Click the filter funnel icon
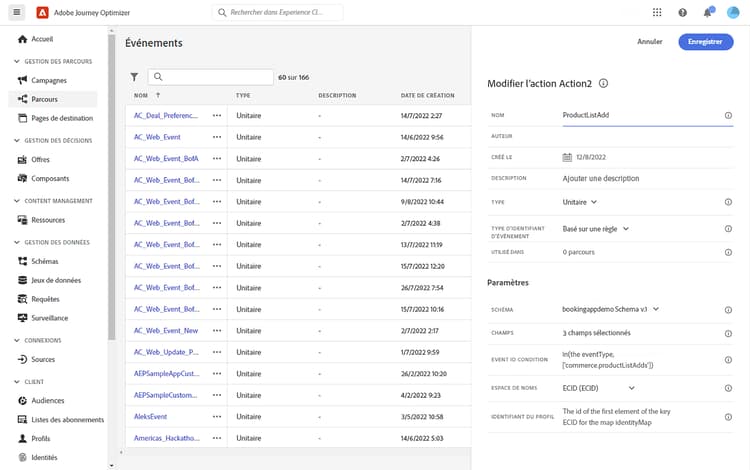 coord(134,77)
